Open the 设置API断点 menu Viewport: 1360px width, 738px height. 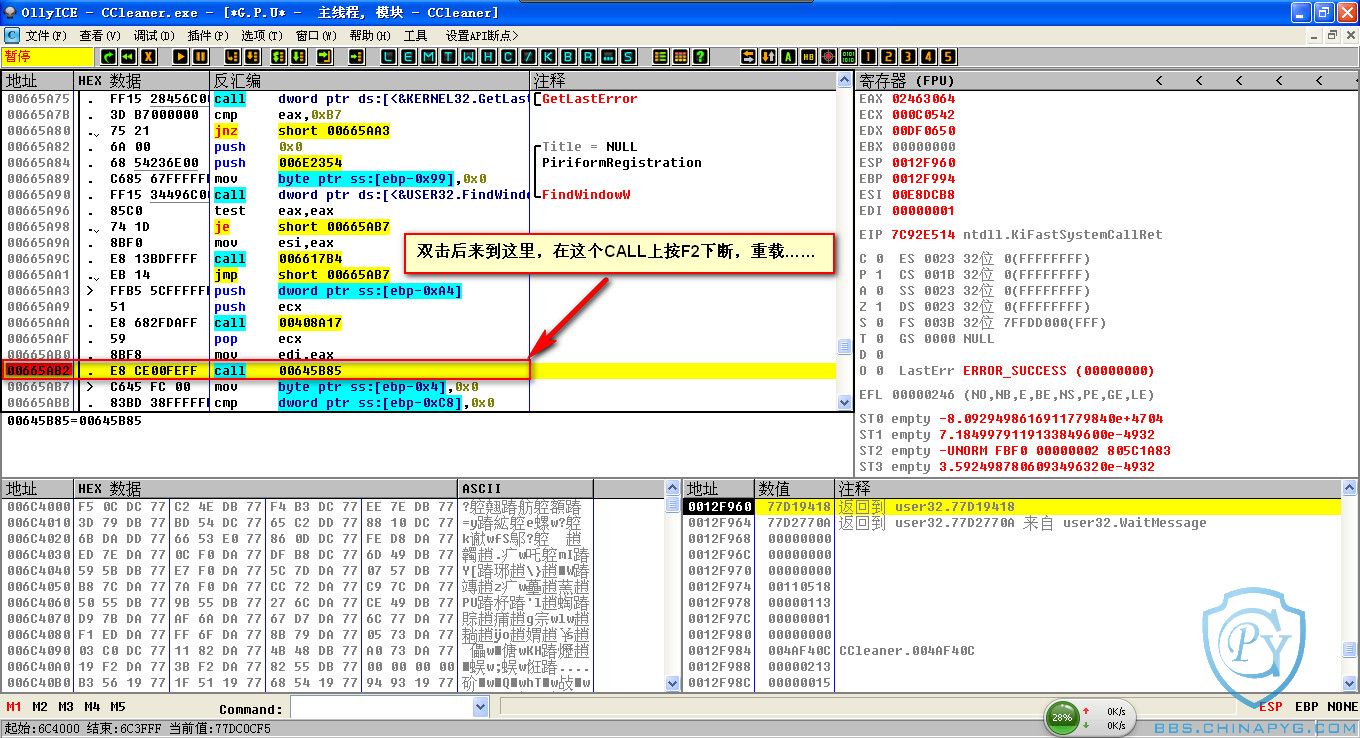pos(484,35)
